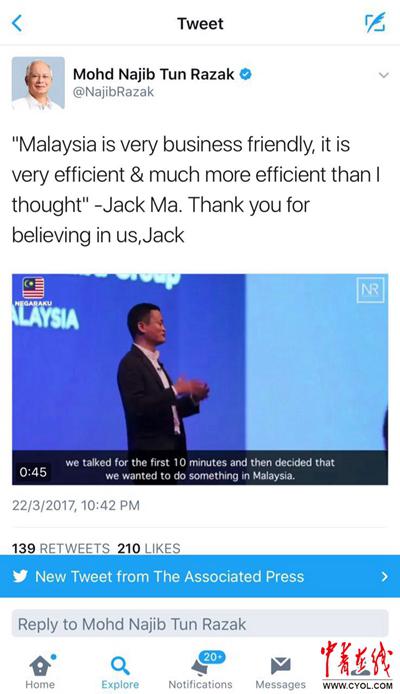Switch to the Home tab
The width and height of the screenshot is (400, 694).
[40, 672]
